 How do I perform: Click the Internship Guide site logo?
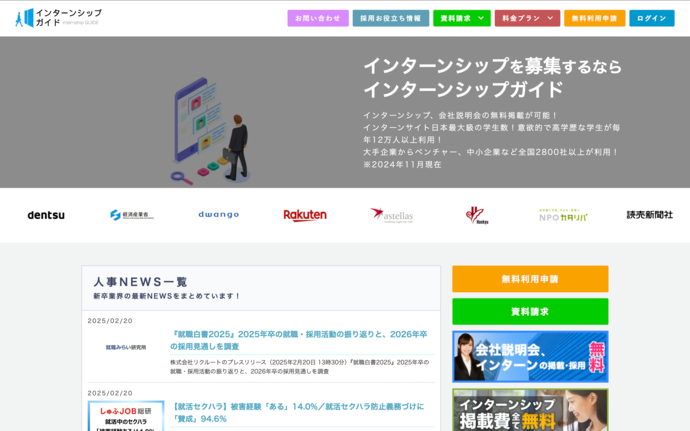(59, 17)
